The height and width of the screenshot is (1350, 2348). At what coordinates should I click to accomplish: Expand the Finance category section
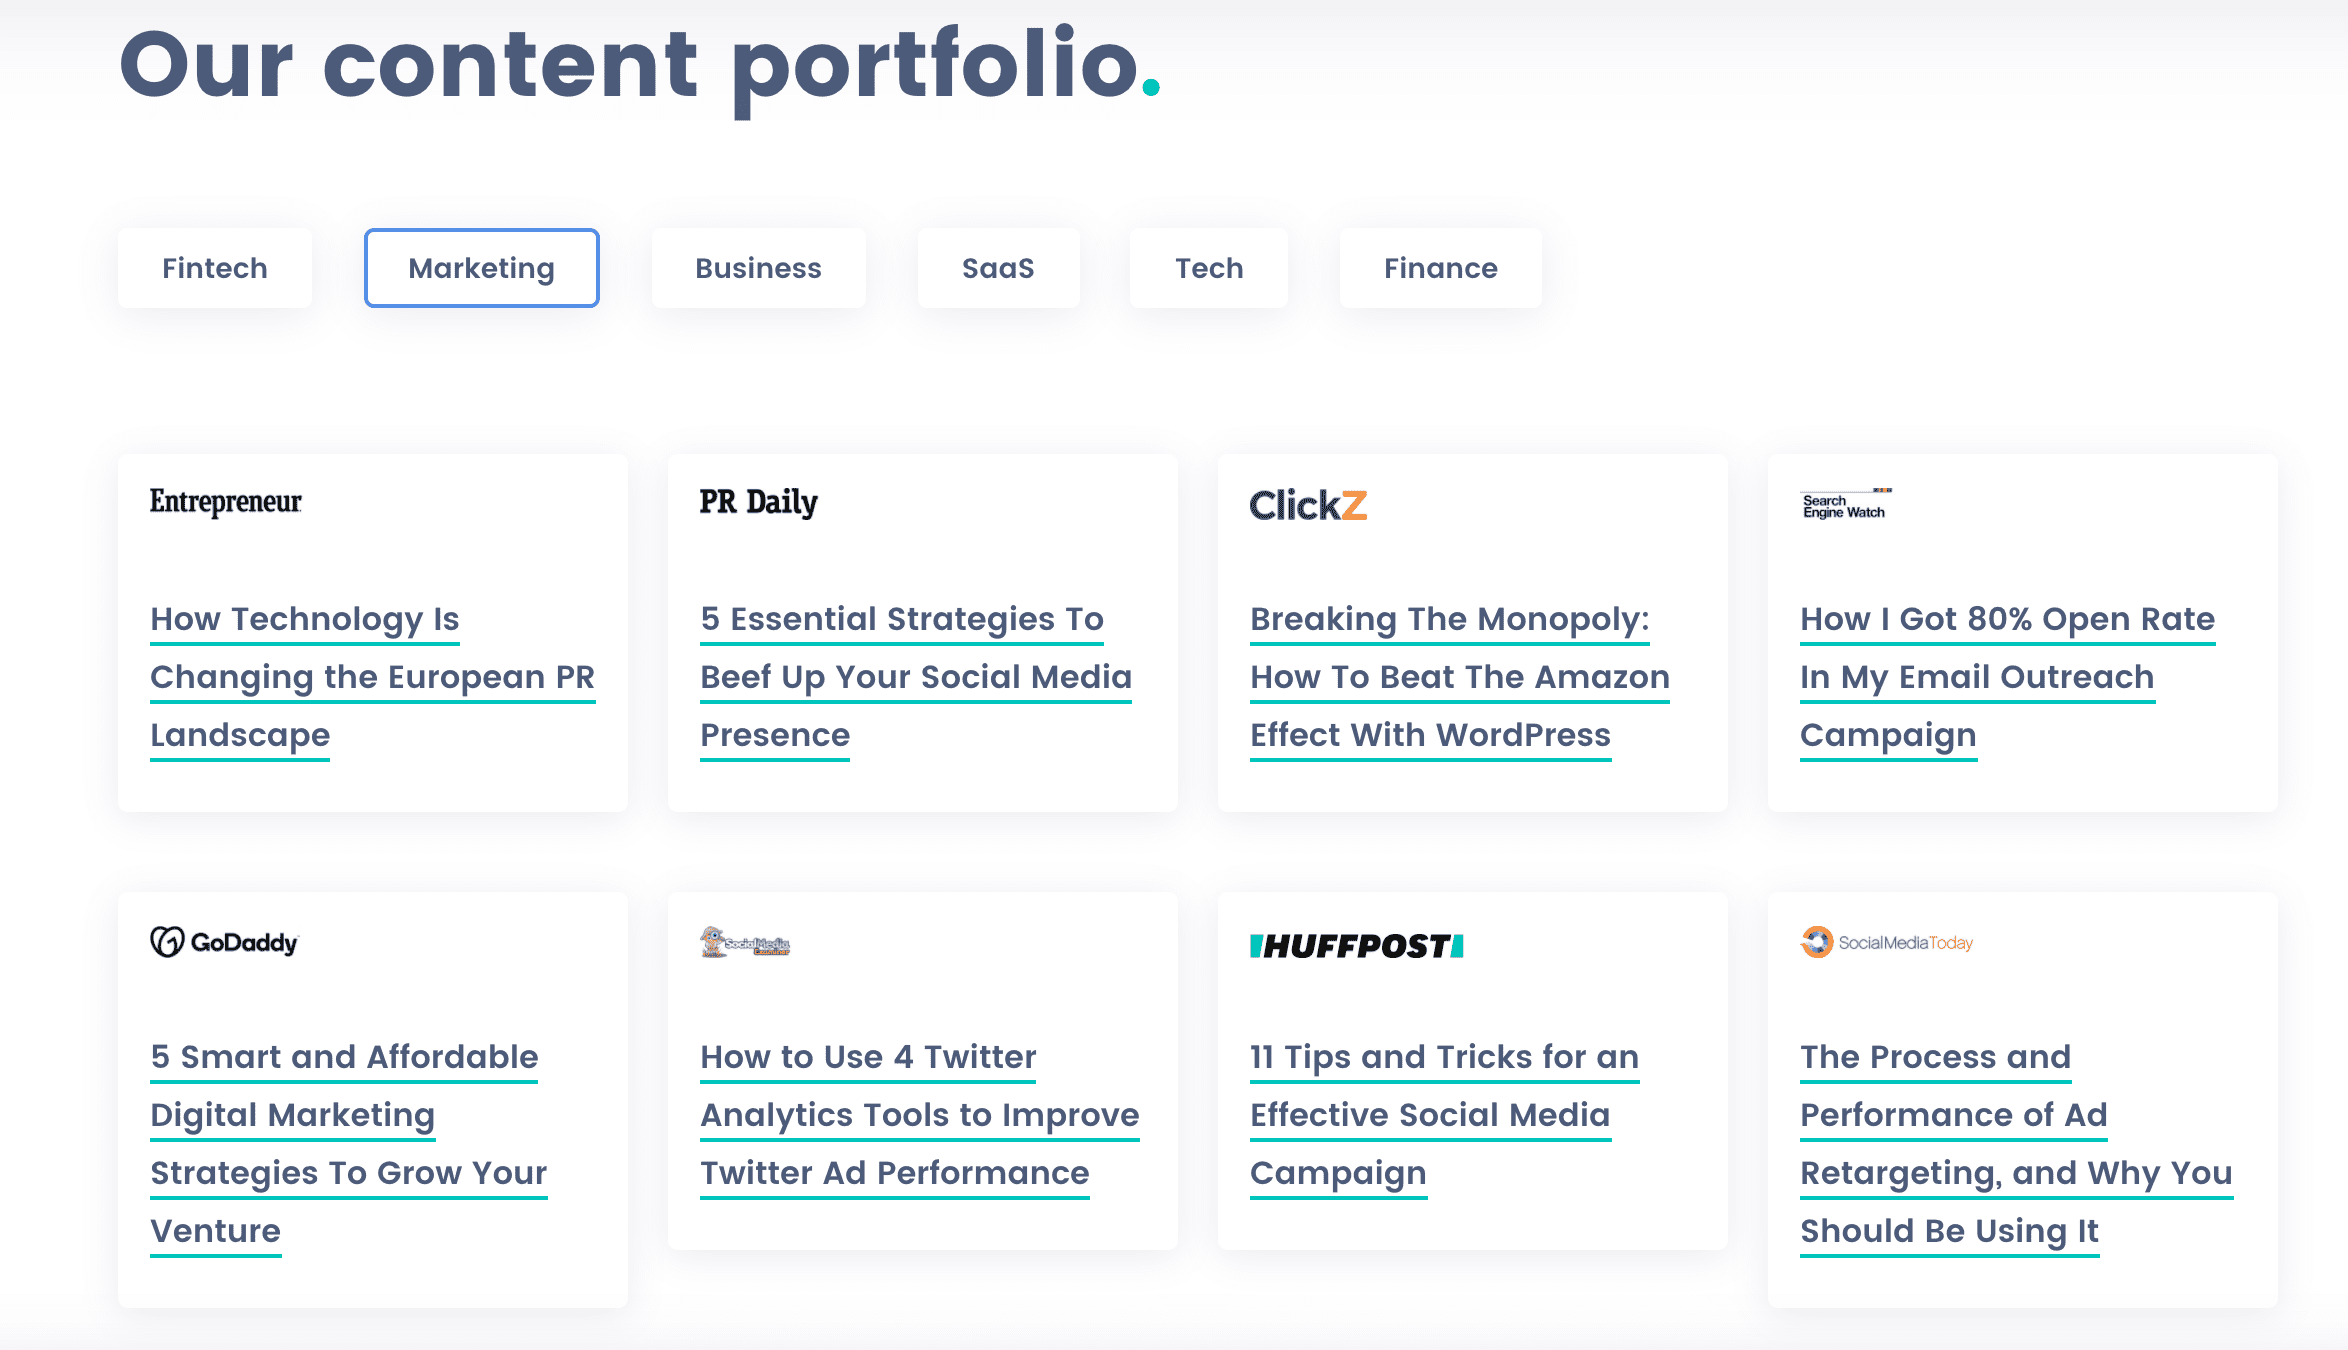[1440, 268]
